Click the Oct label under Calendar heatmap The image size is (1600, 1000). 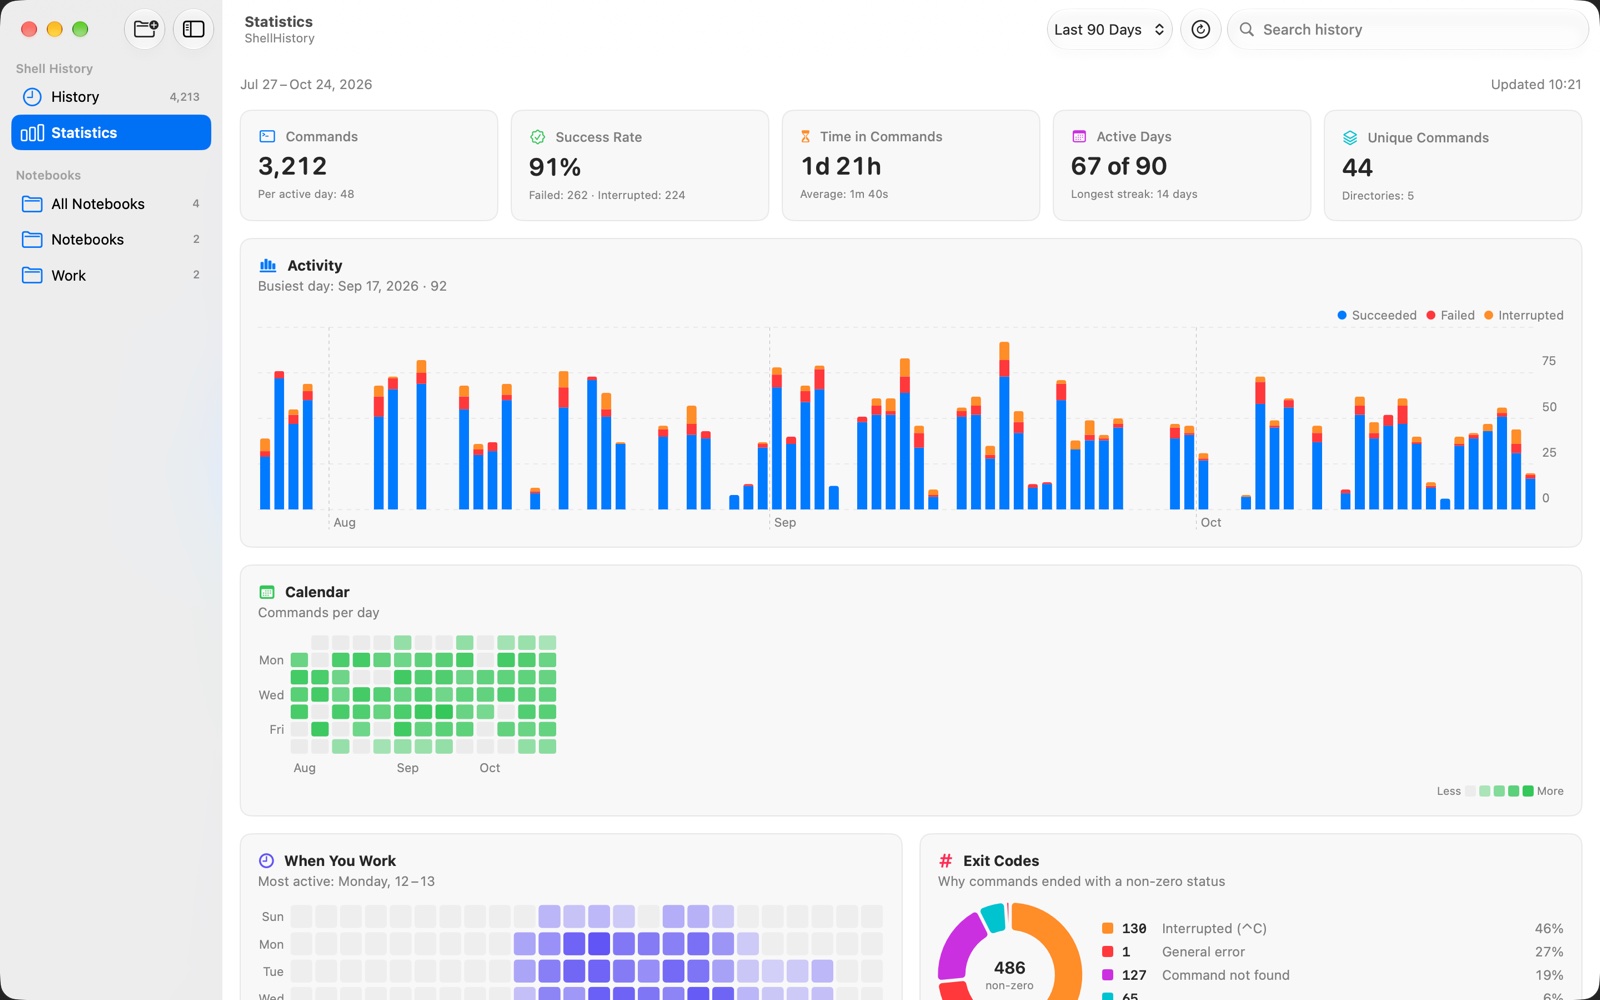(x=490, y=768)
